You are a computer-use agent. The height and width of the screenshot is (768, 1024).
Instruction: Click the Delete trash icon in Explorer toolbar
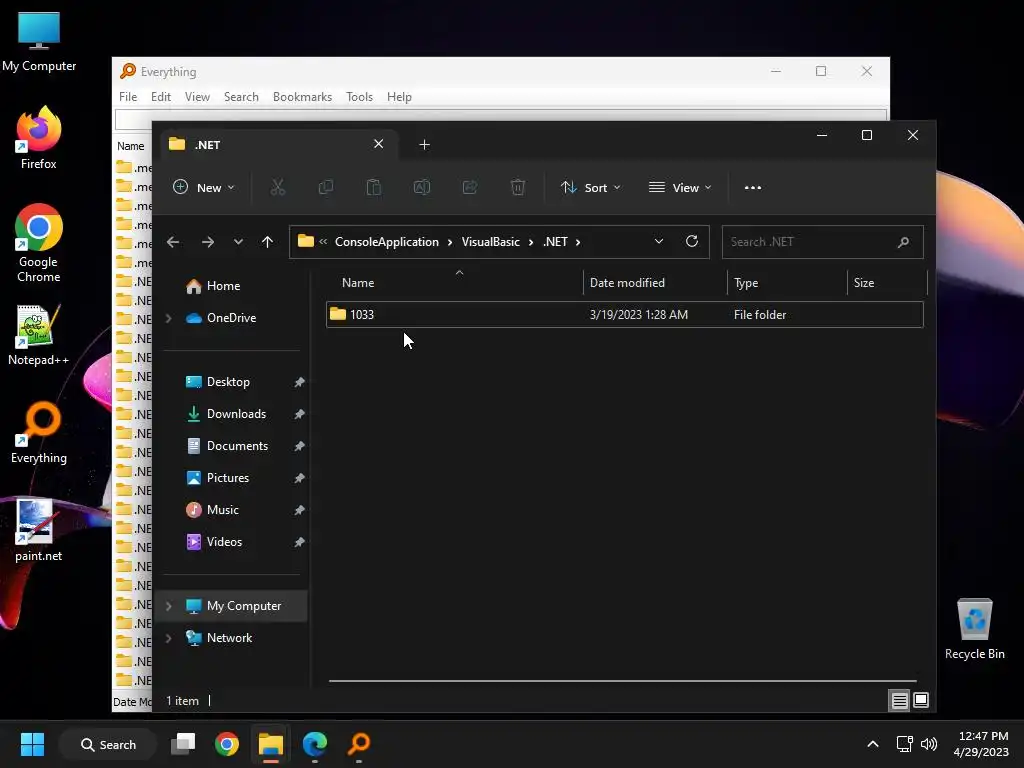pos(518,187)
